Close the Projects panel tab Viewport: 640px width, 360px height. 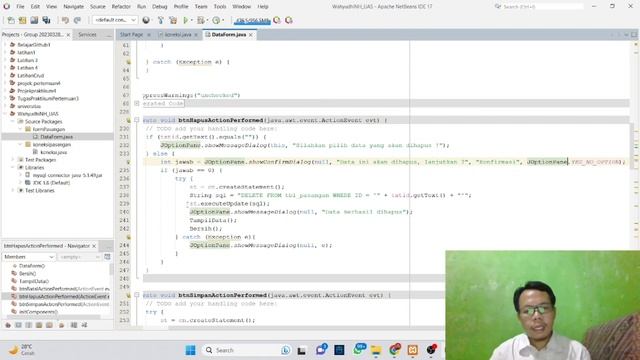click(68, 35)
